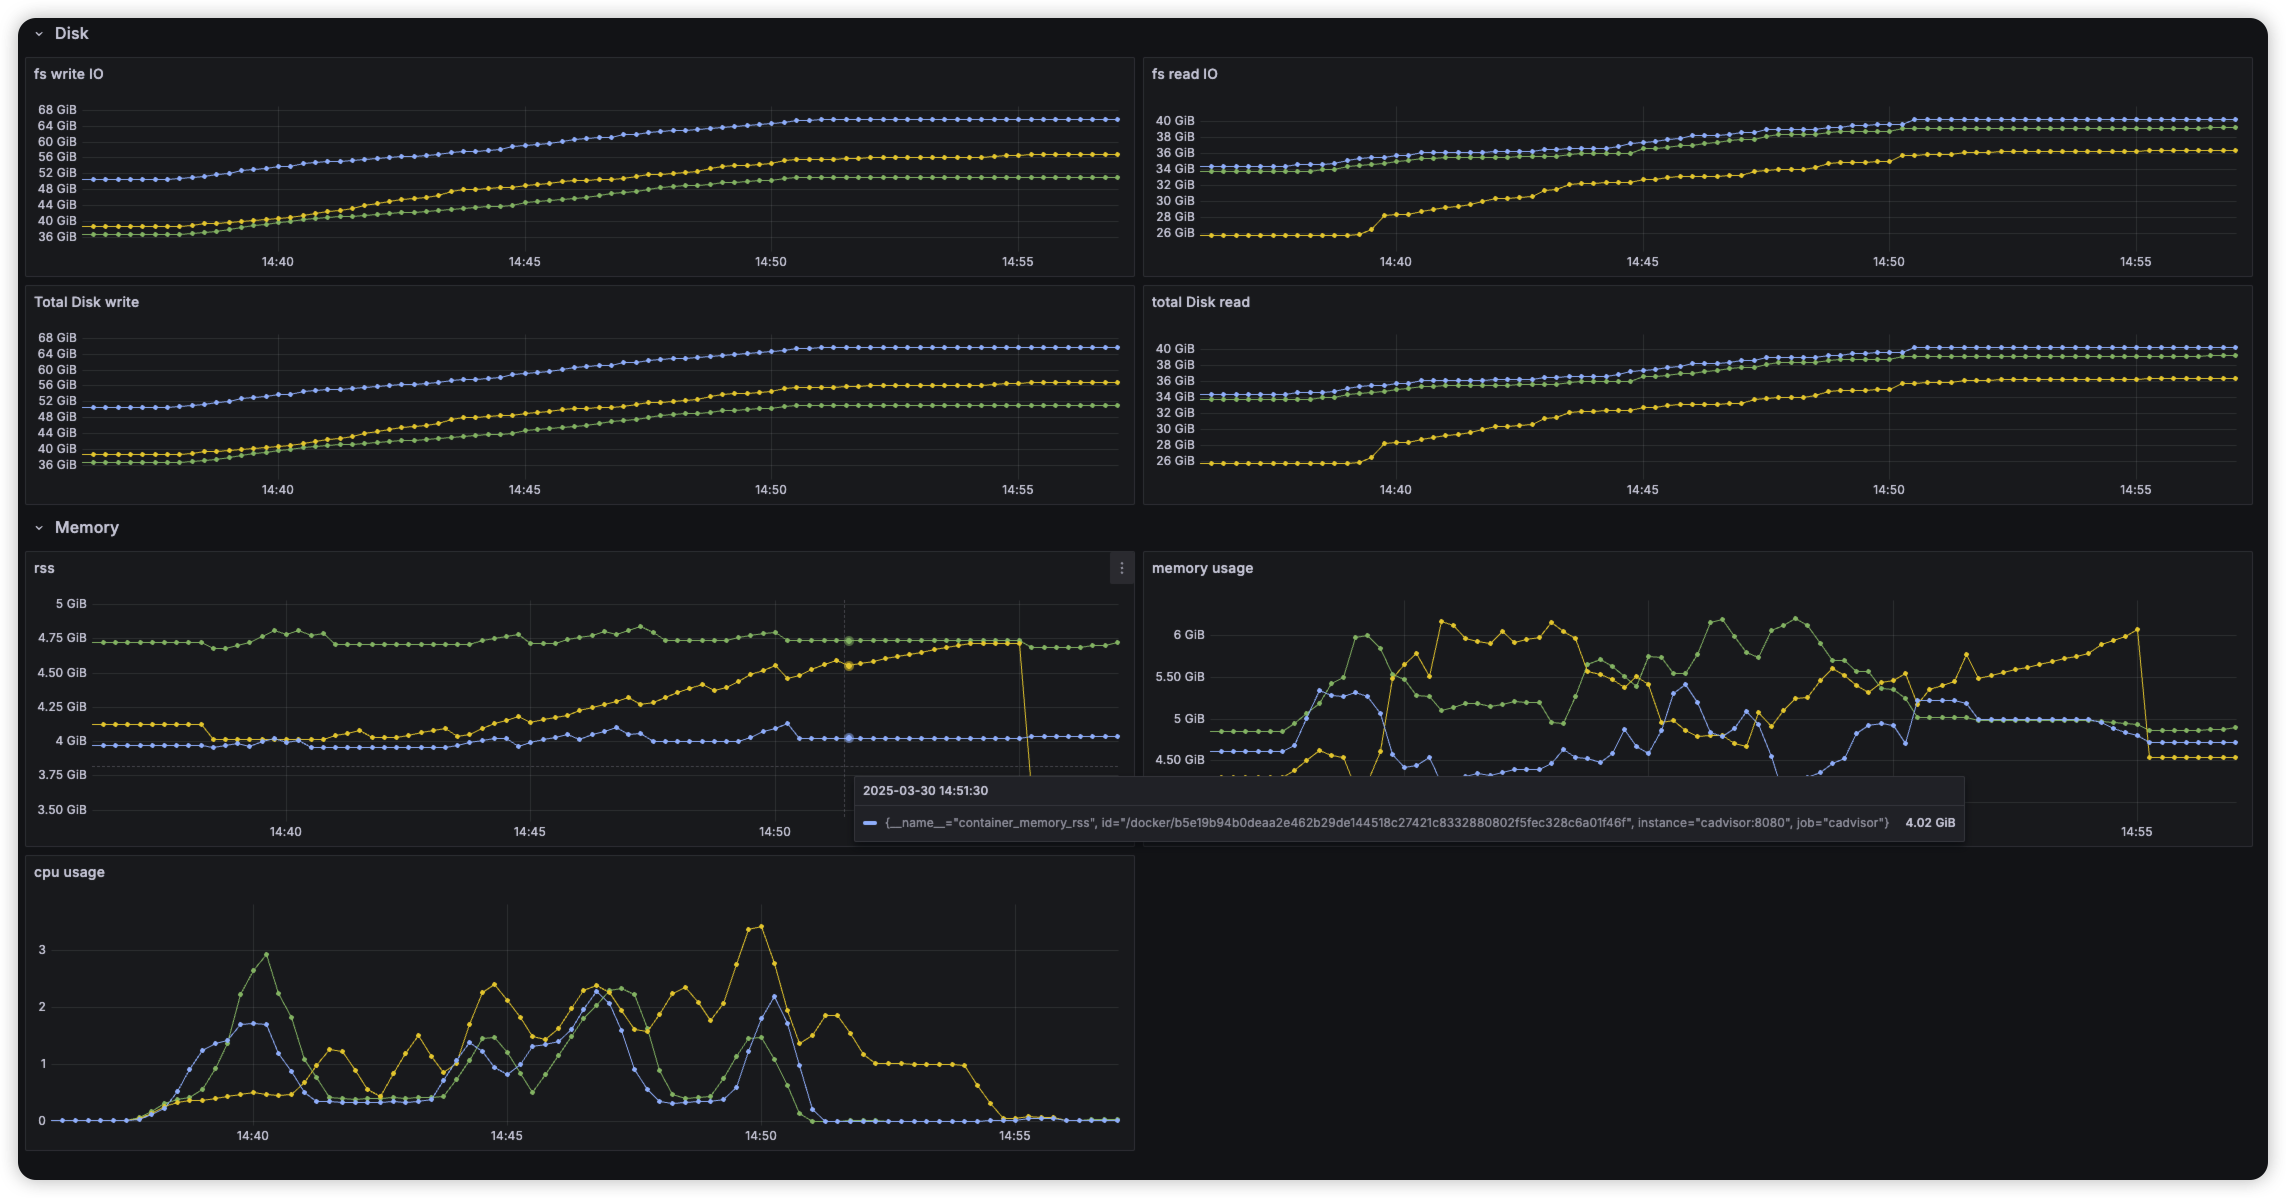Click the Memory row title
Screen dimensions: 2286x1198
87,528
